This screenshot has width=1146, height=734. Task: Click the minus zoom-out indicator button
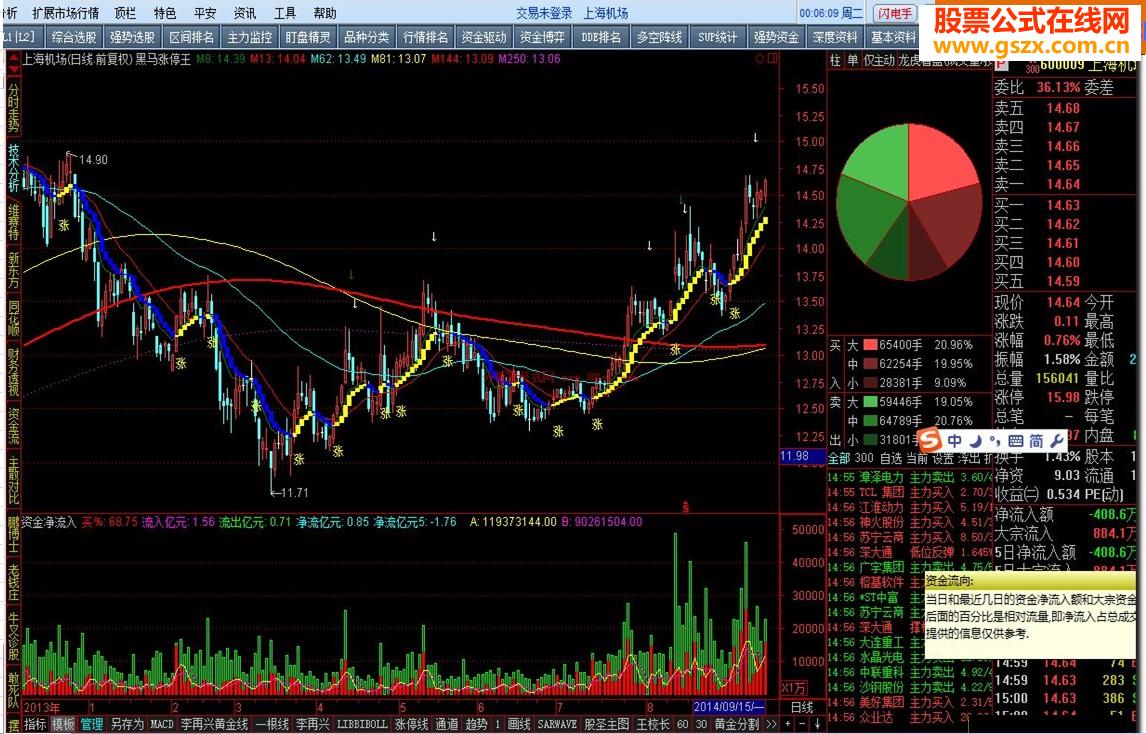tap(802, 724)
